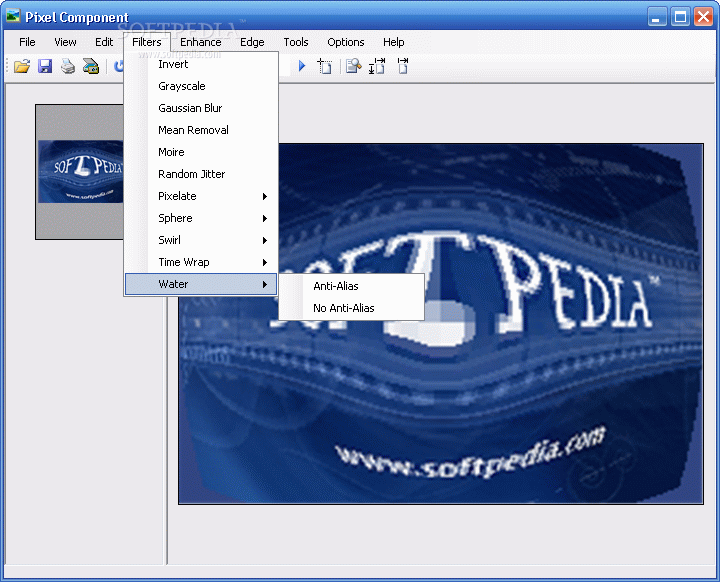This screenshot has height=582, width=720.
Task: Open the Enhance menu
Action: point(201,42)
